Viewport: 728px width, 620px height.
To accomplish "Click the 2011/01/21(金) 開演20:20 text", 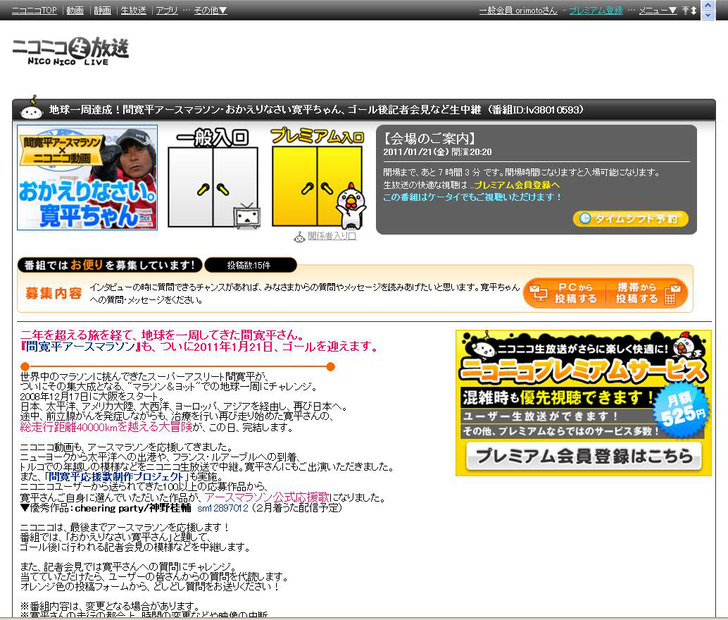I will click(x=437, y=152).
